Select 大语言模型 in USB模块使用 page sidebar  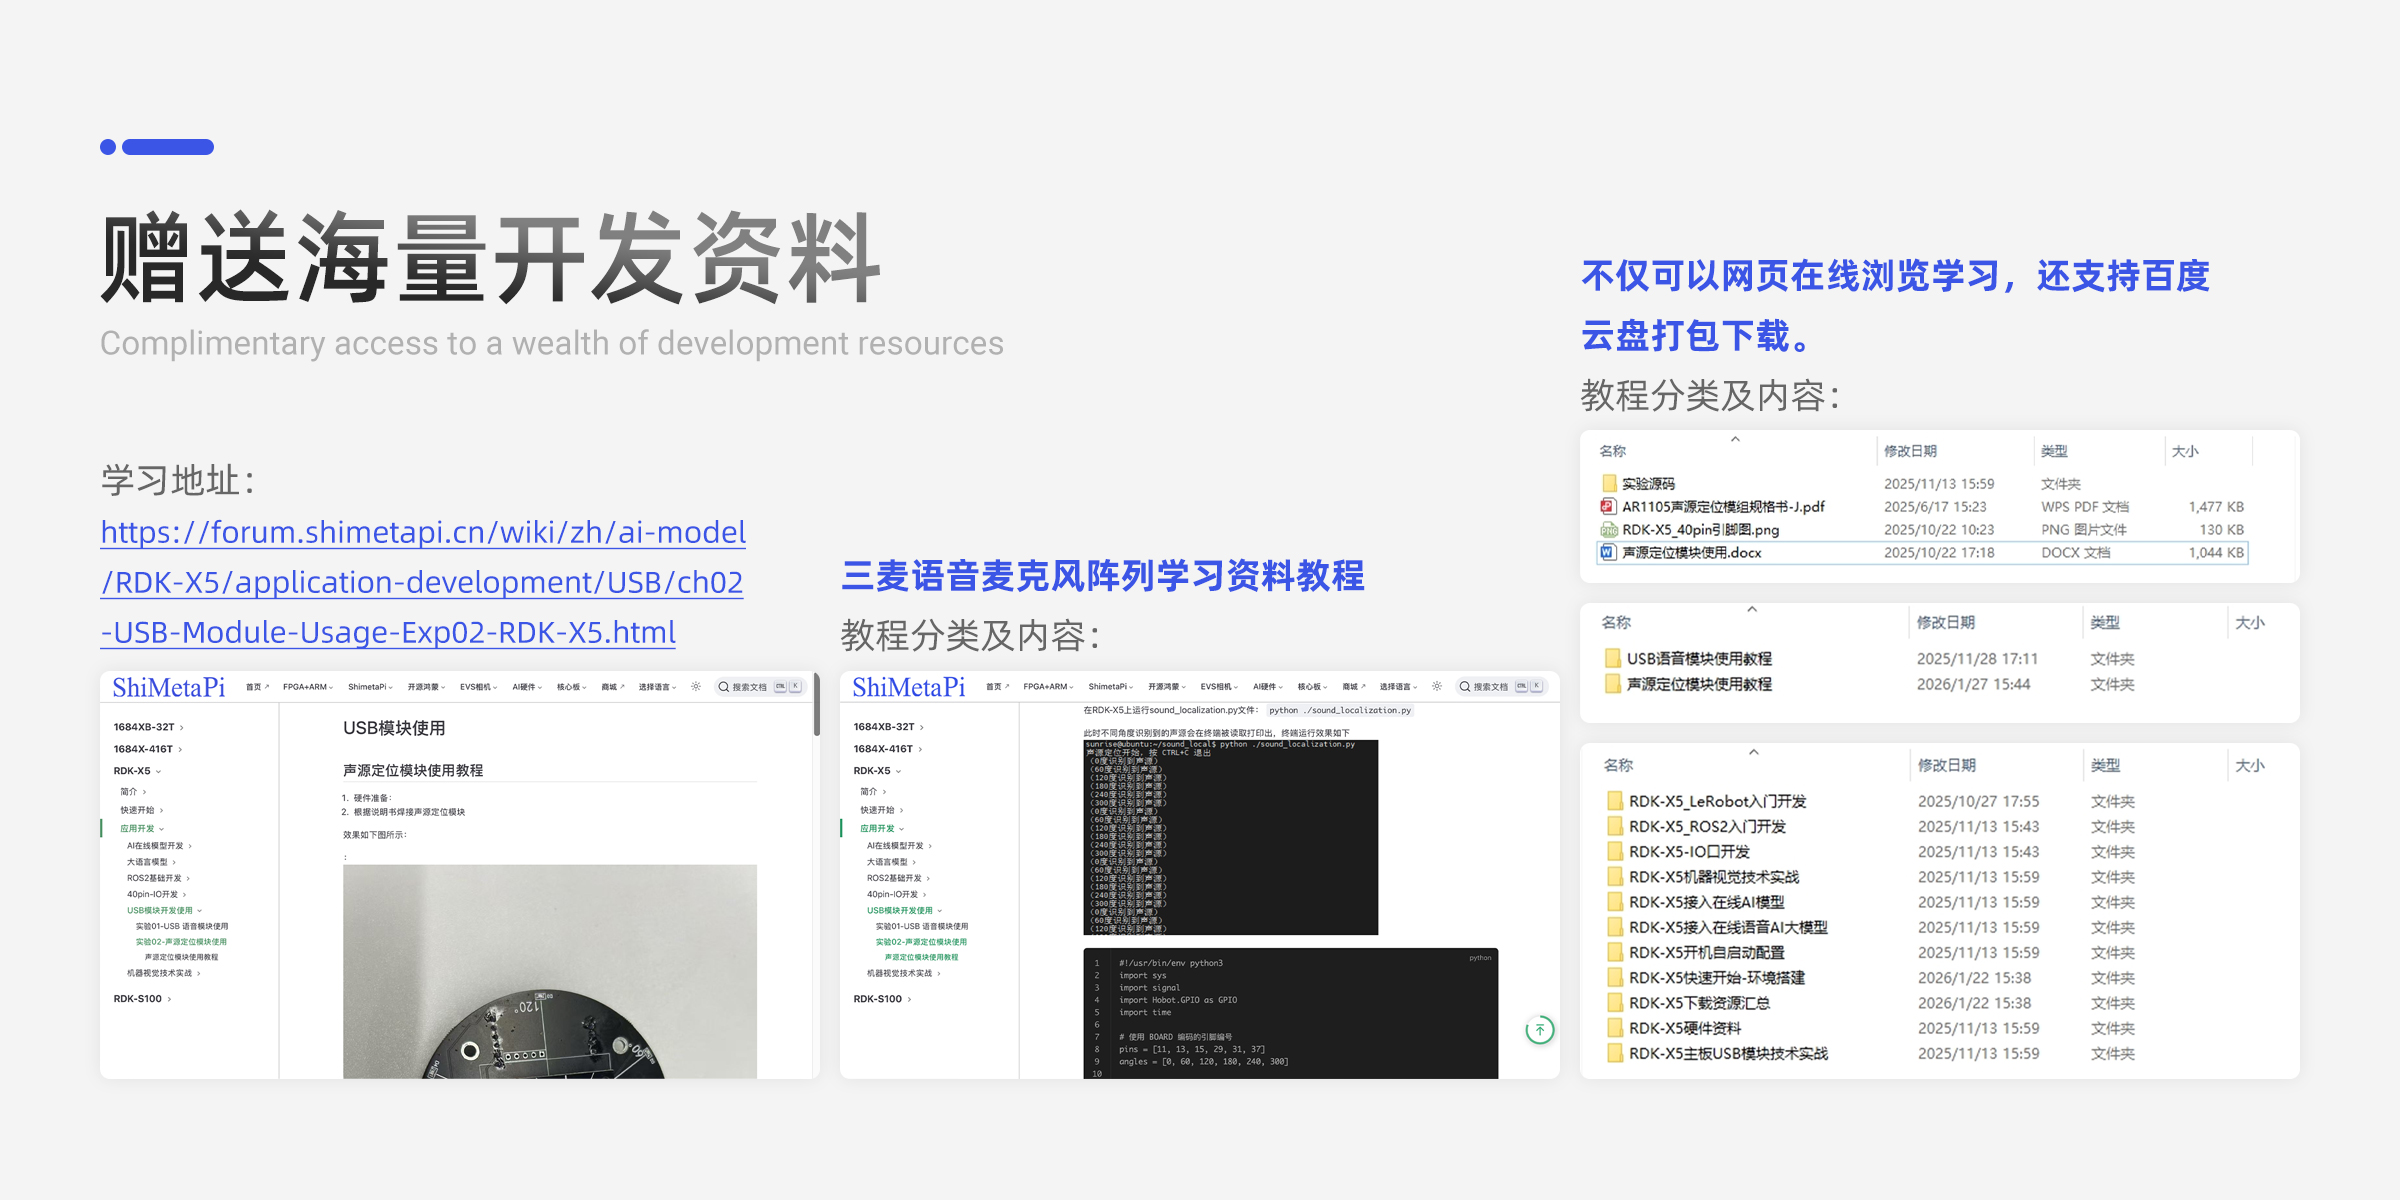[x=151, y=862]
